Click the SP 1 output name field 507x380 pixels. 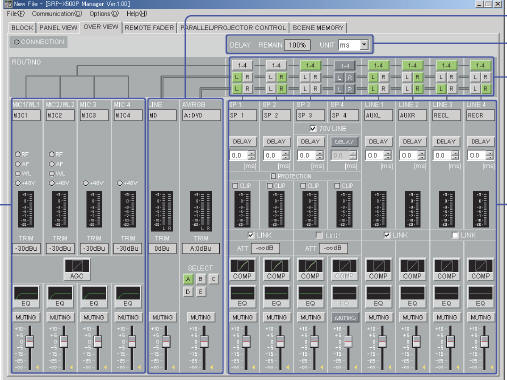click(243, 115)
